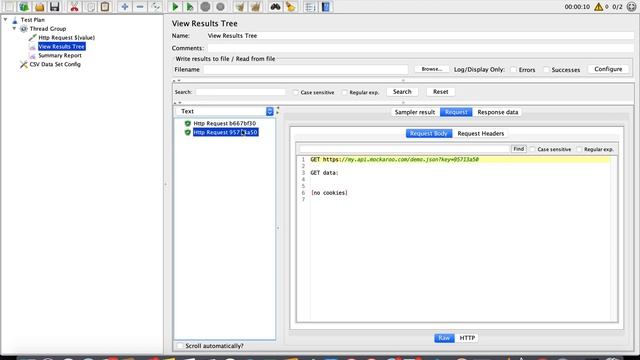
Task: Click the Reset button
Action: pos(440,92)
